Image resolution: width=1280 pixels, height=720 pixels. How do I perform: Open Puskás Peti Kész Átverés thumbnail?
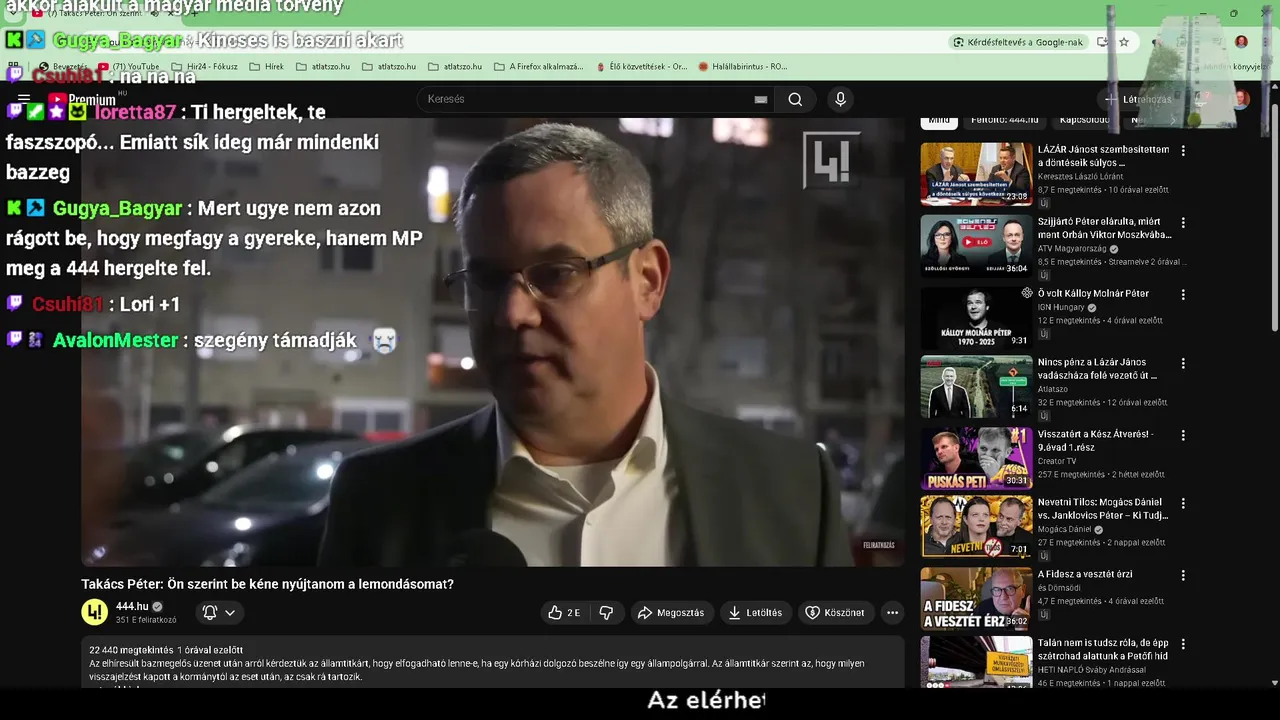point(976,458)
